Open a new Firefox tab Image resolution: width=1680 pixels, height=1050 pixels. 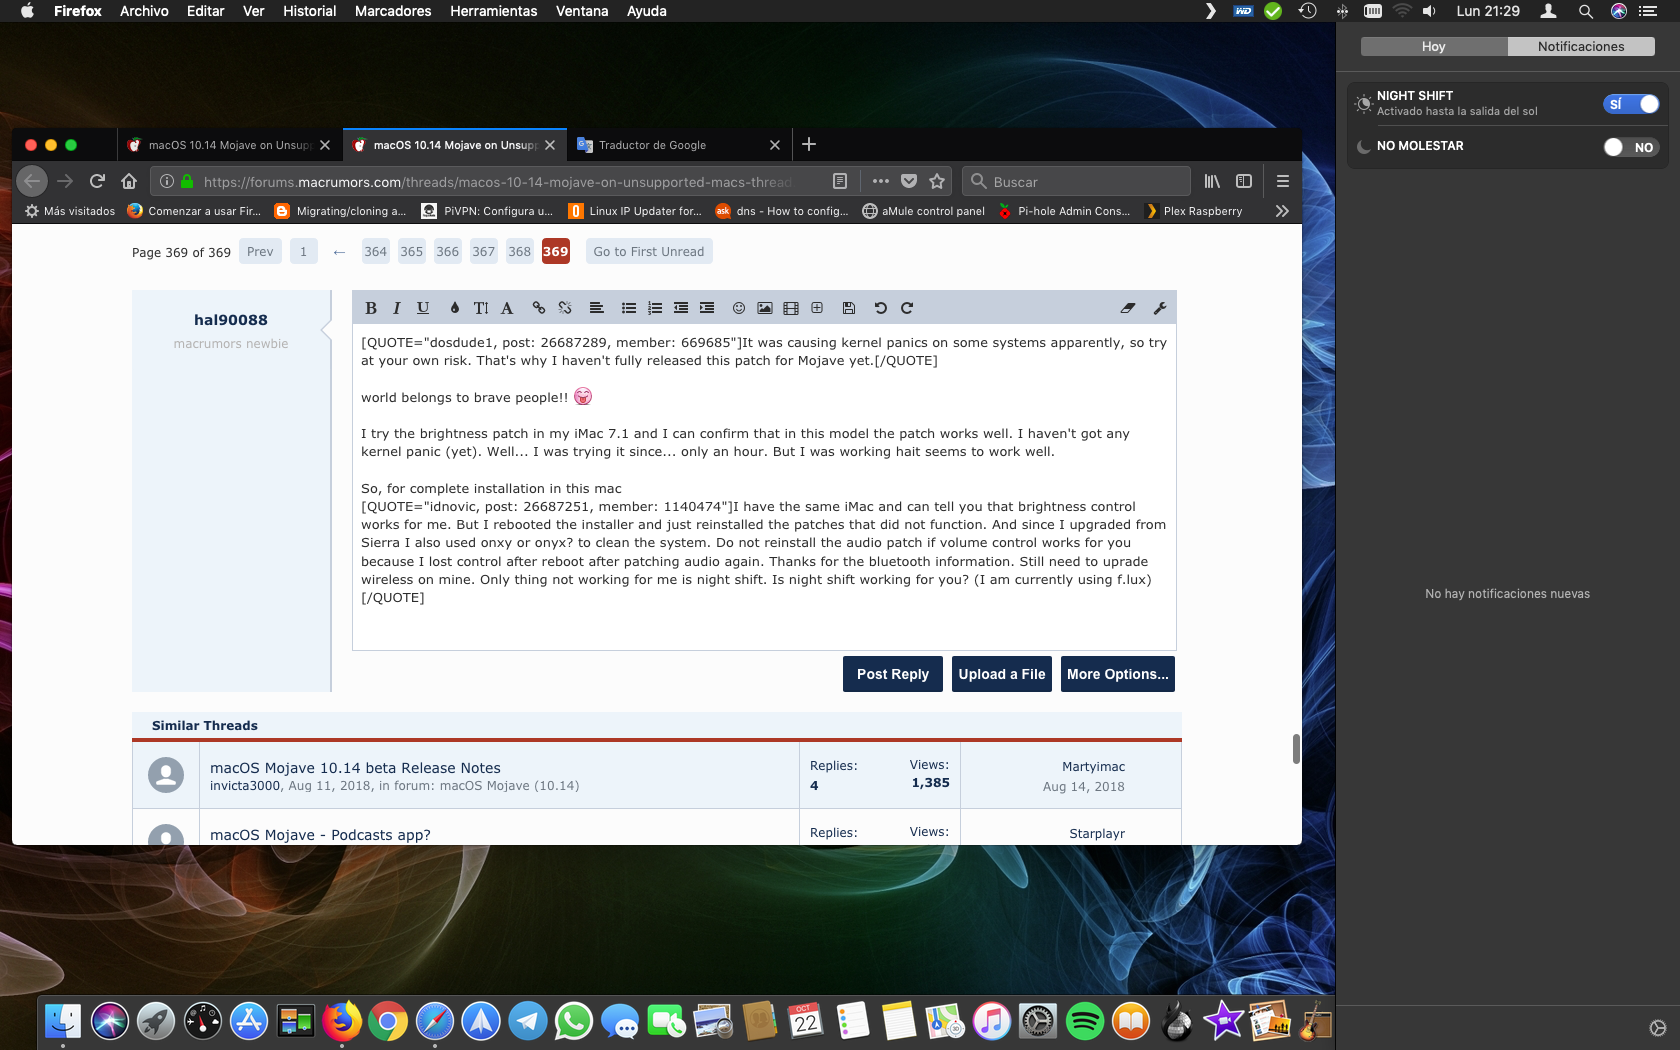coord(809,144)
